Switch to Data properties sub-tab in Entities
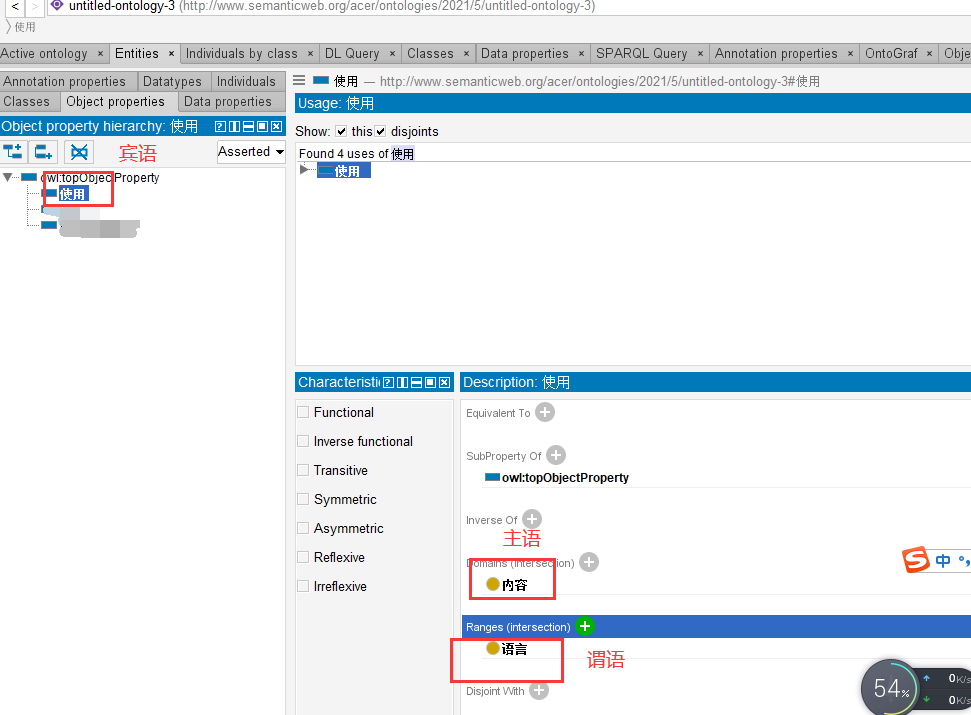 point(228,102)
